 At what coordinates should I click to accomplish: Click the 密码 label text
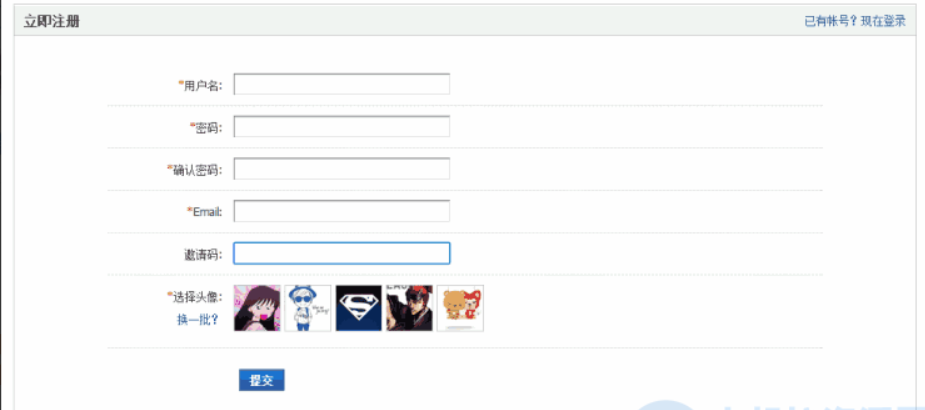[x=208, y=127]
